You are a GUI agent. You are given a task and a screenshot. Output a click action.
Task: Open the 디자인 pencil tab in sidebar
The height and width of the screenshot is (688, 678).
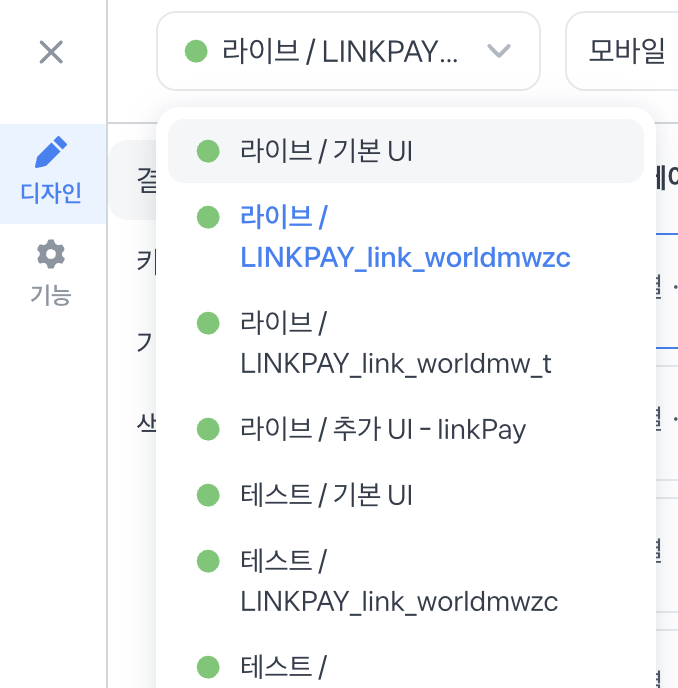click(x=52, y=174)
